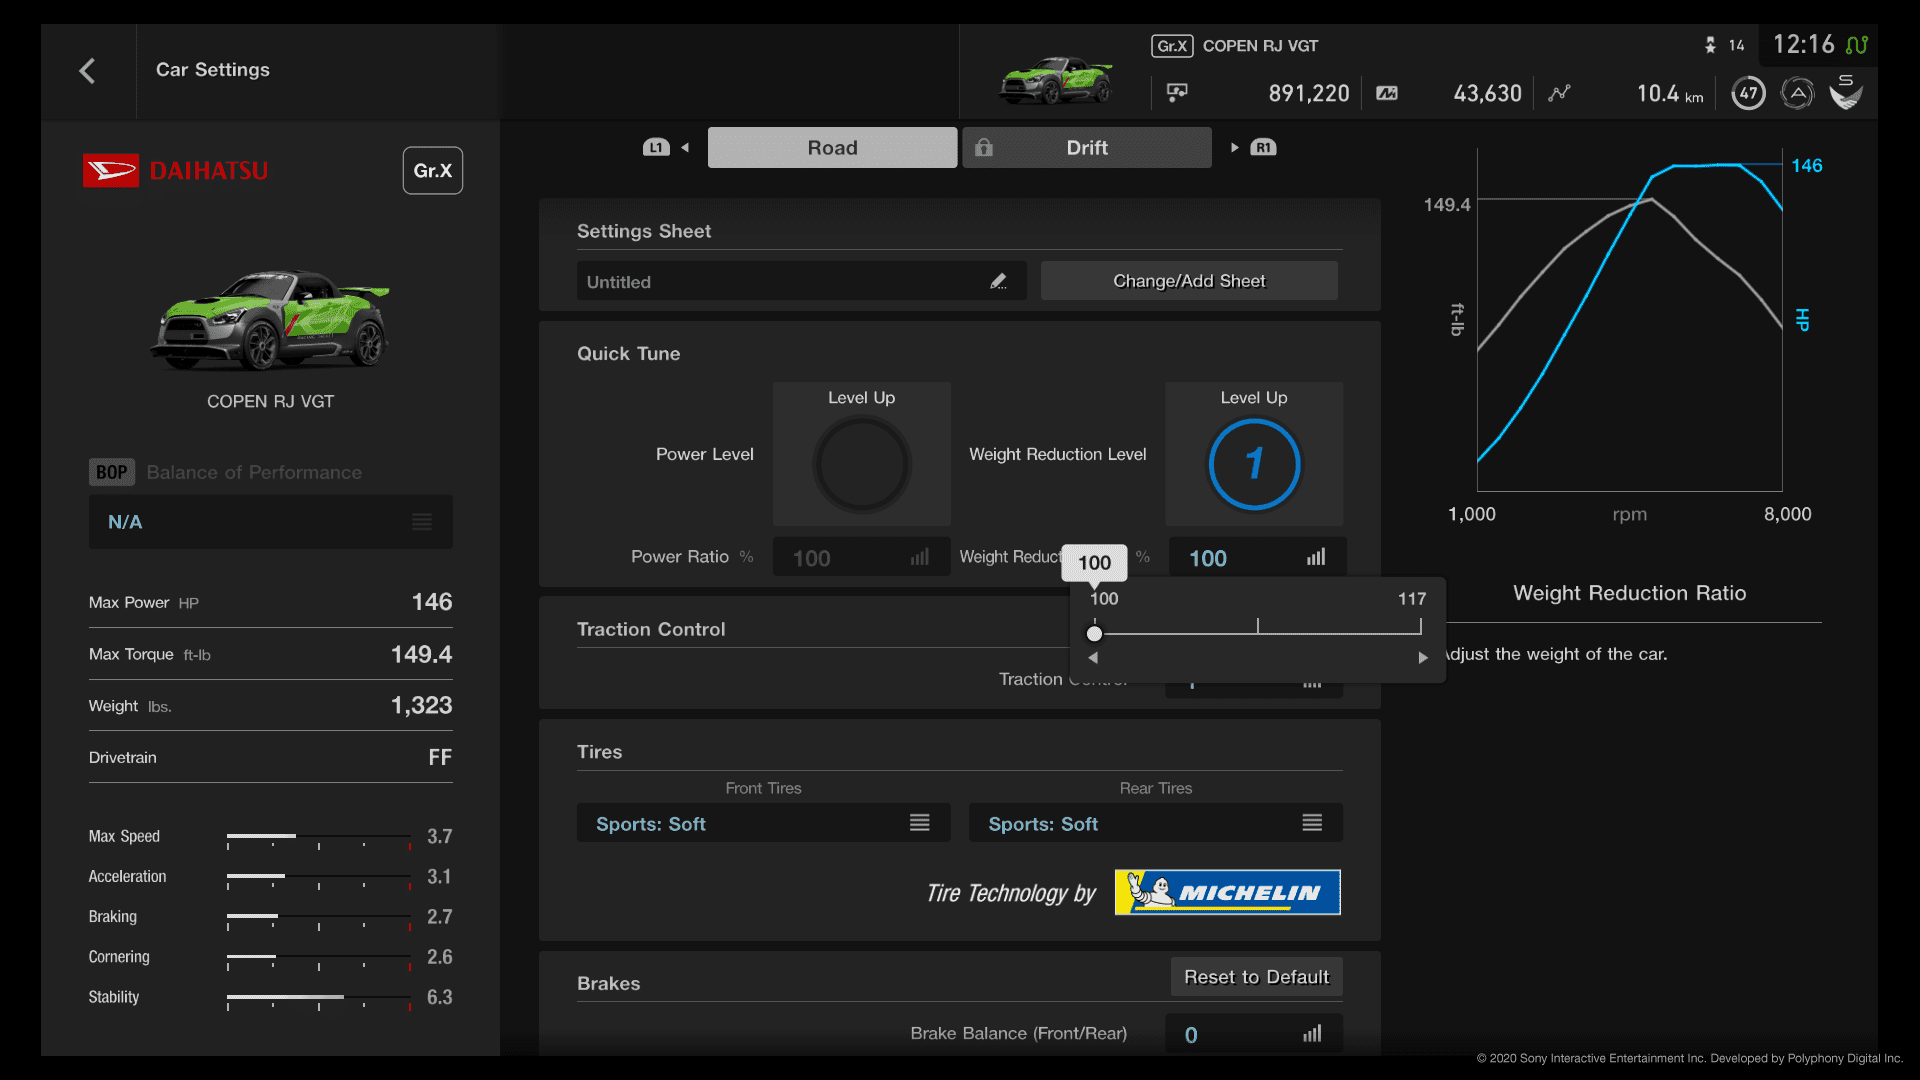Open the Weight Reduction Ratio value field
This screenshot has width=1920, height=1080.
point(1256,558)
